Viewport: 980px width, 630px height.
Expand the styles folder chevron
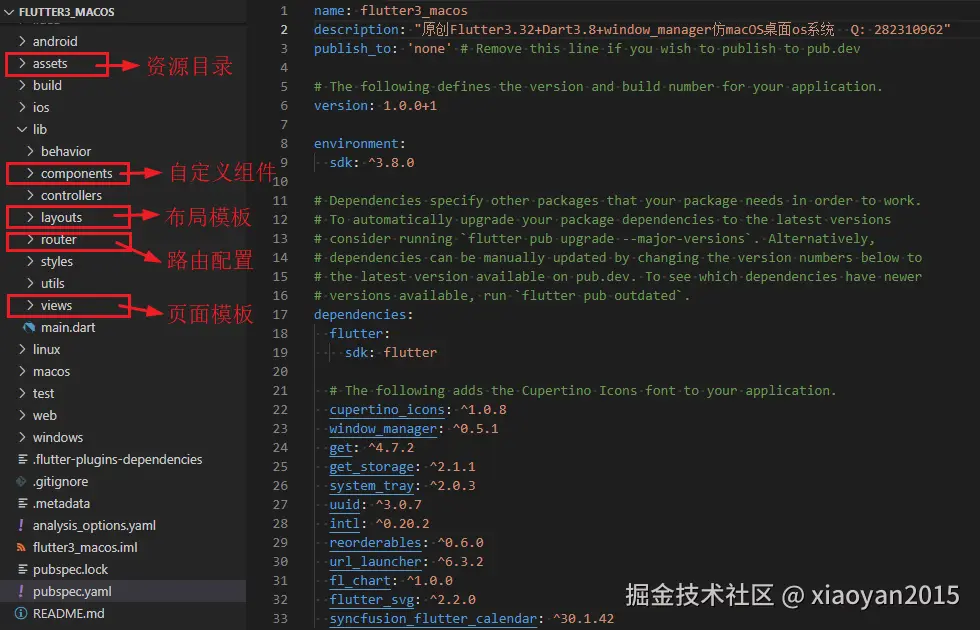click(31, 261)
